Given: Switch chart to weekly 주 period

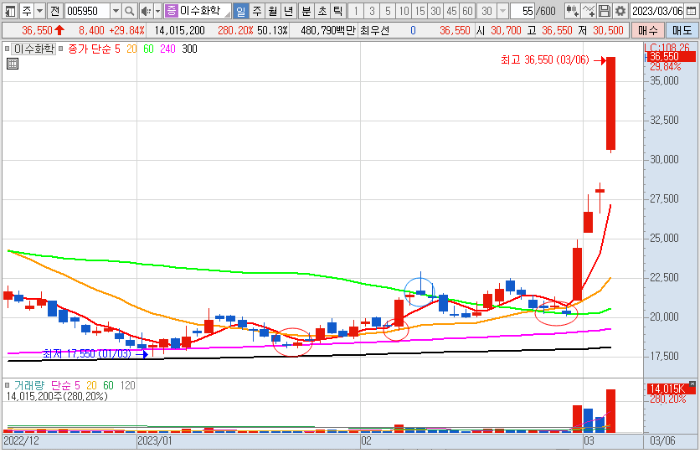Looking at the screenshot, I should point(257,10).
